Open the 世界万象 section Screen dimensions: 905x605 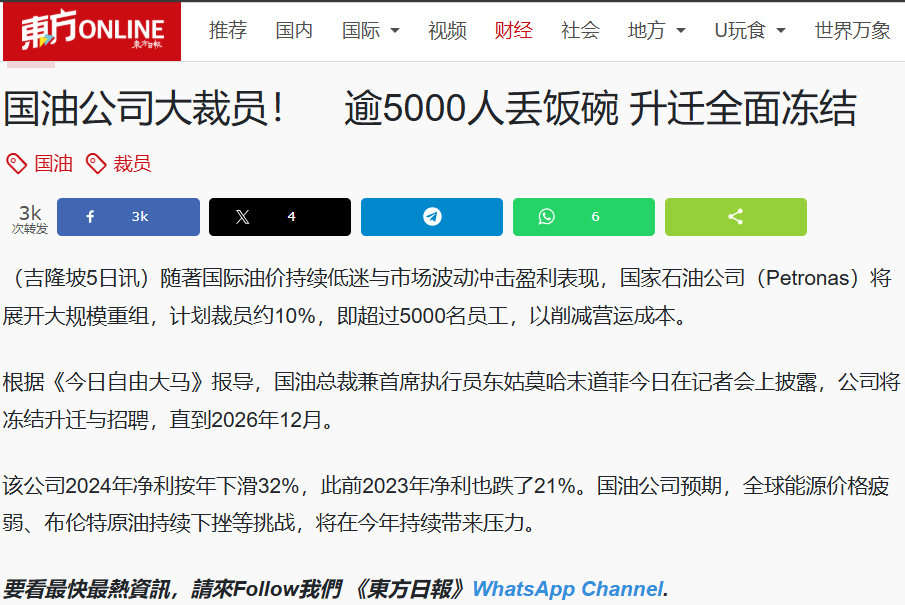852,30
